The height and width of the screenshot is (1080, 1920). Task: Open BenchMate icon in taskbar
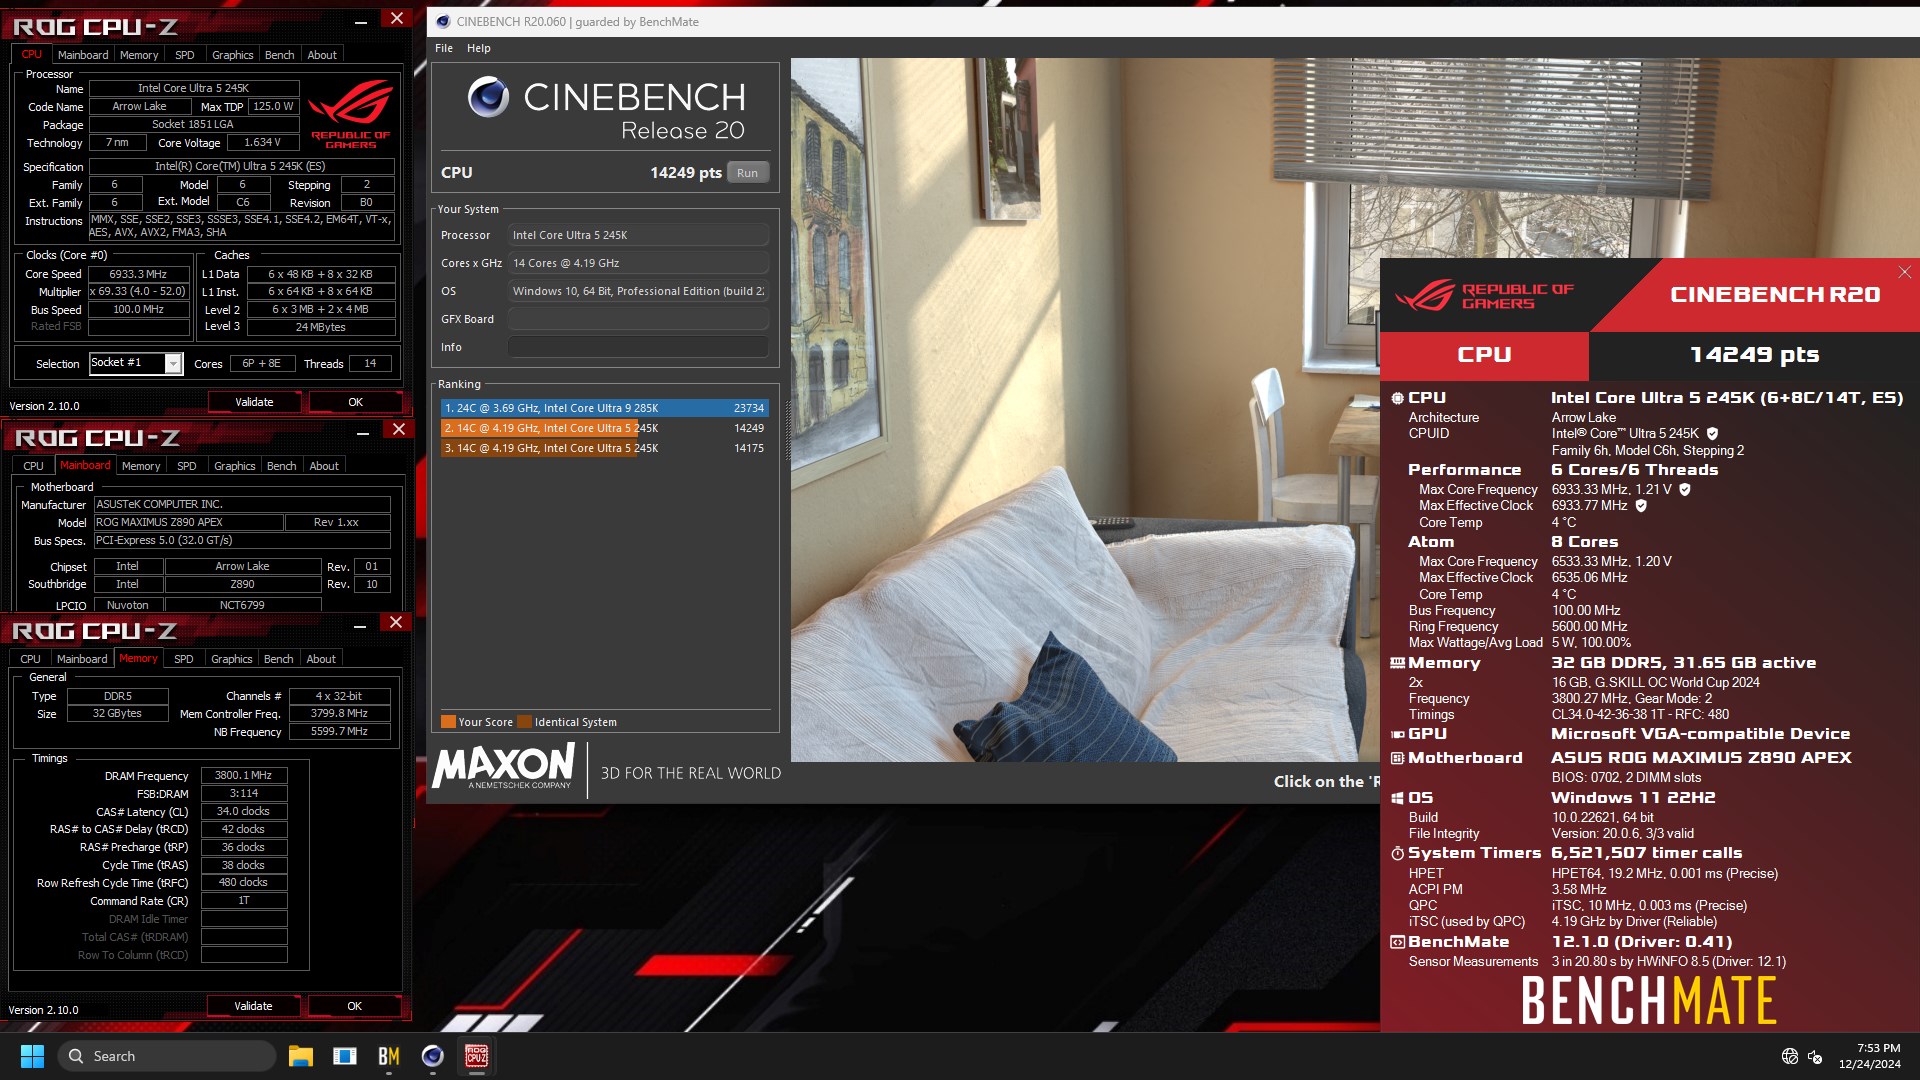coord(389,1056)
